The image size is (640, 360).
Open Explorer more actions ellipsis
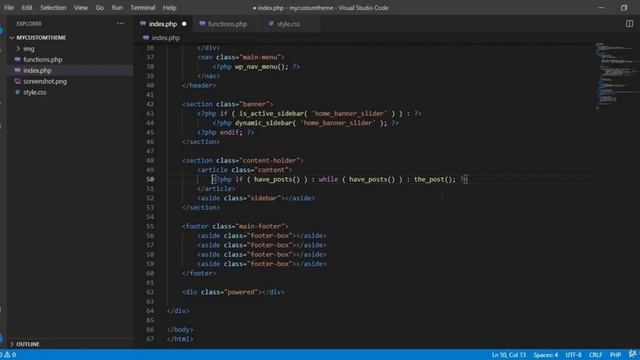pos(120,24)
